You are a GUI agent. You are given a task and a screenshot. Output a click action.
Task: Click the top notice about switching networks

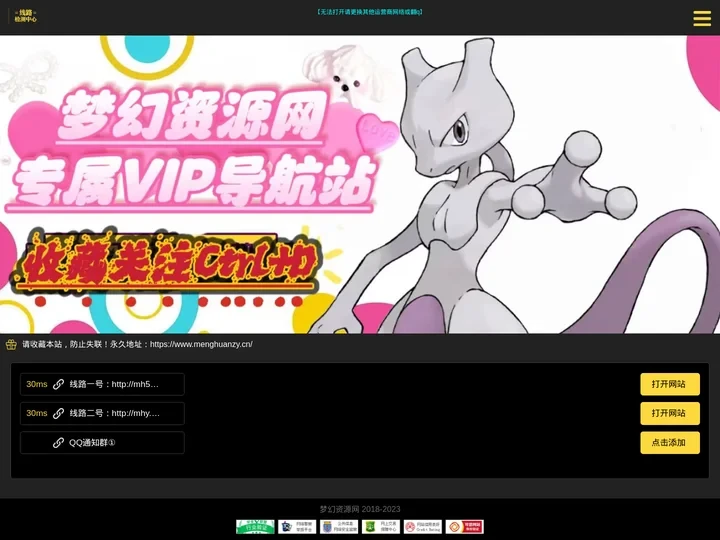pyautogui.click(x=370, y=12)
